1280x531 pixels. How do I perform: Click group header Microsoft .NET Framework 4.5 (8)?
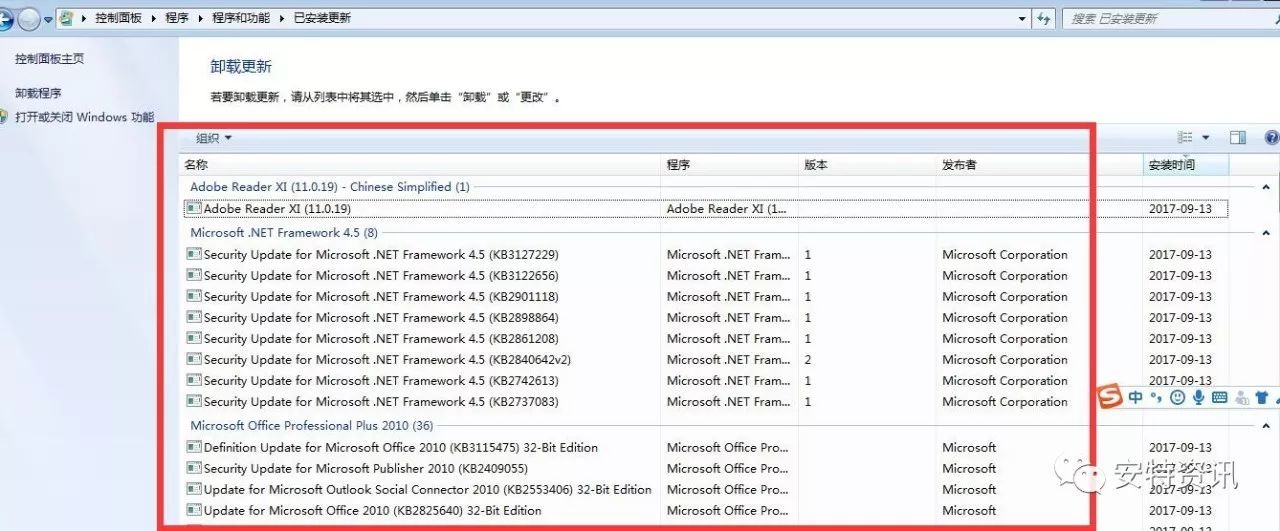[284, 232]
